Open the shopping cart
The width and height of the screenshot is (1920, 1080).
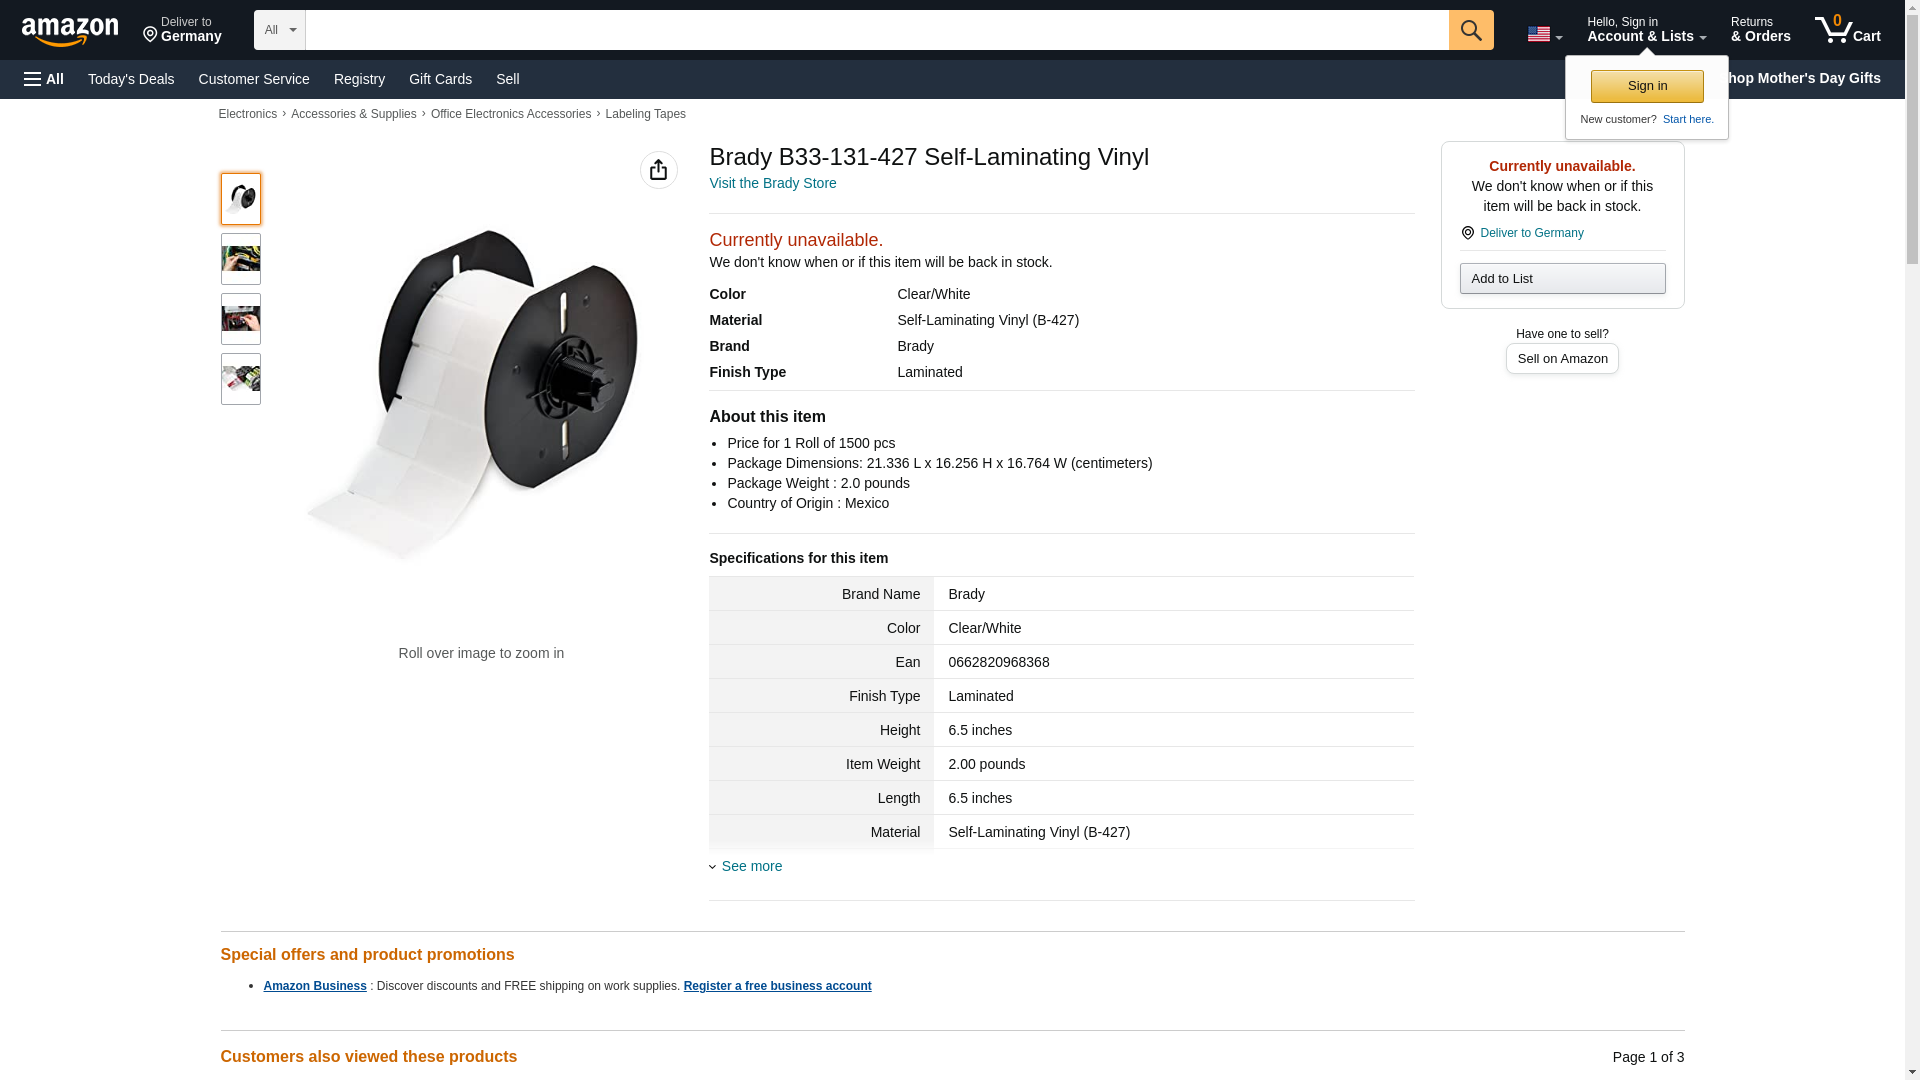[x=1847, y=30]
